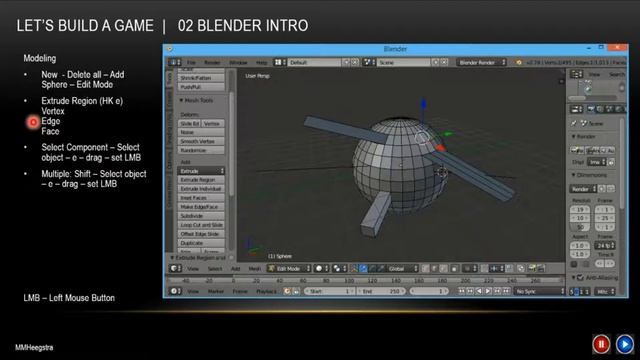Screen dimensions: 640x360
Task: Switch to the Render properties camera icon
Action: (x=591, y=109)
